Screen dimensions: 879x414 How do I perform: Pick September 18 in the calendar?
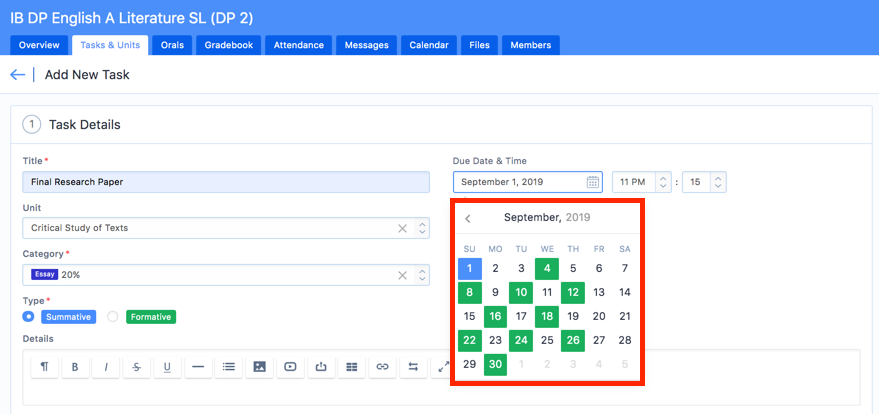(547, 316)
